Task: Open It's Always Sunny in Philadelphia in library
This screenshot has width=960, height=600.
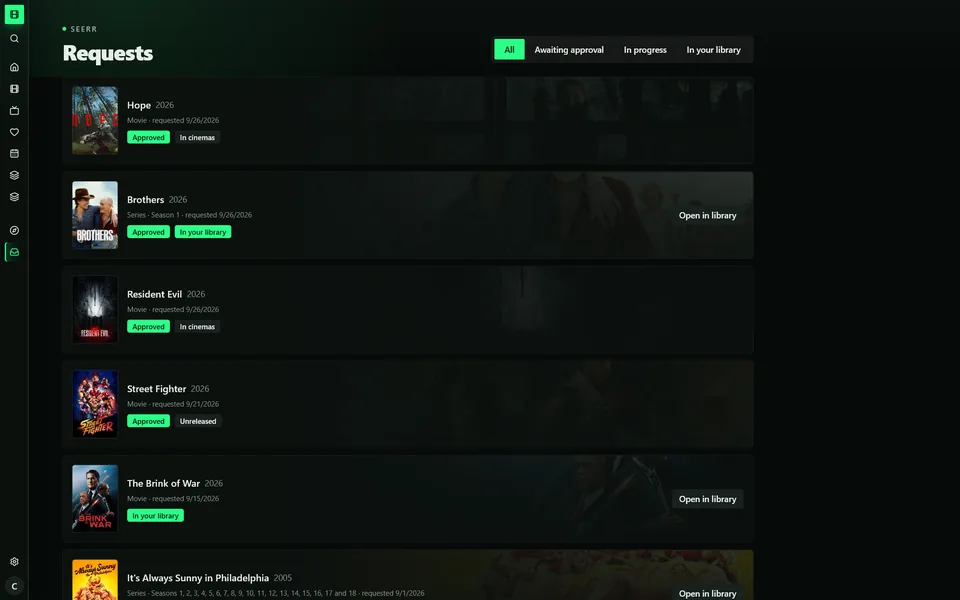Action: pyautogui.click(x=707, y=593)
